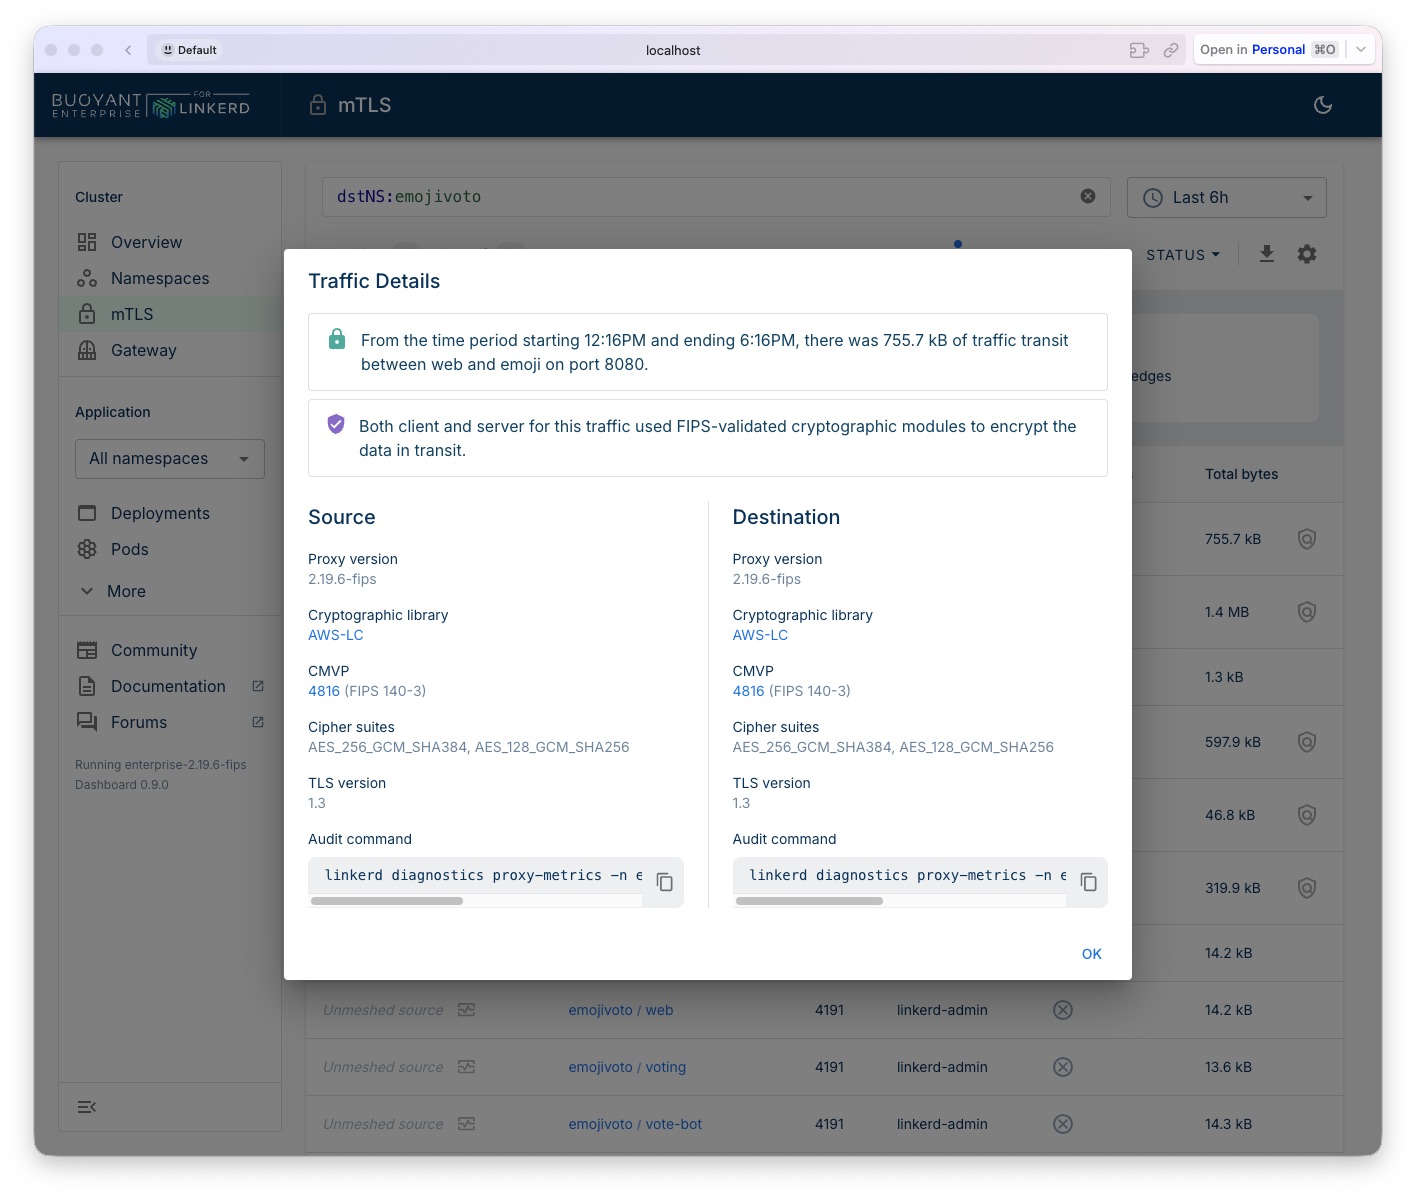Copy the Source audit command
The height and width of the screenshot is (1198, 1416).
point(664,882)
